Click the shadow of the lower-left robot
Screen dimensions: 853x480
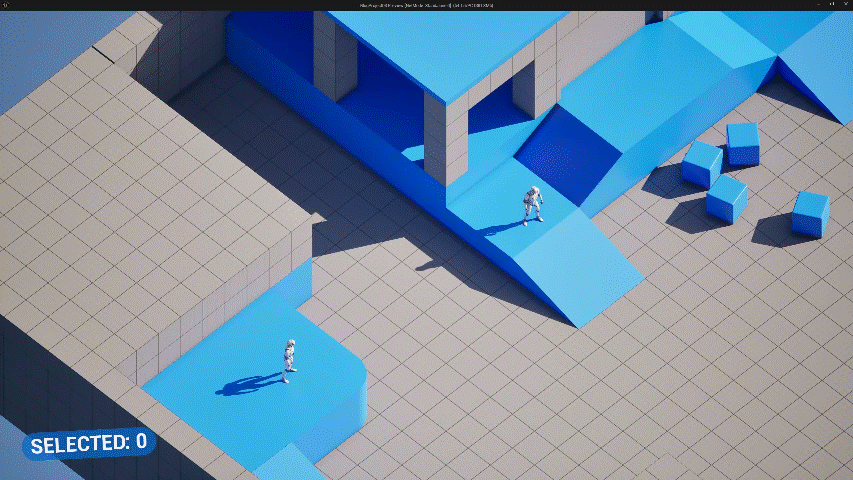click(x=245, y=384)
